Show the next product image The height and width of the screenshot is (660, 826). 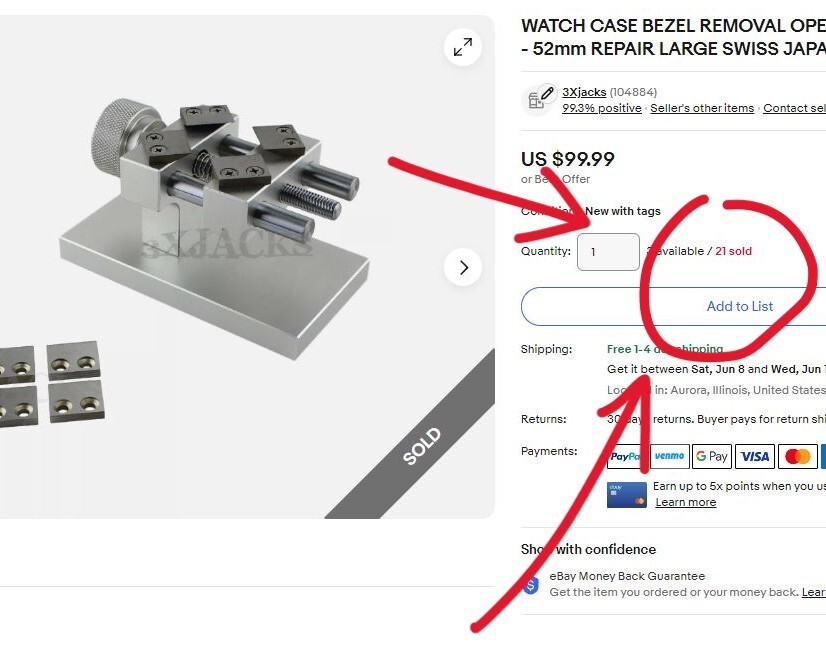[463, 267]
